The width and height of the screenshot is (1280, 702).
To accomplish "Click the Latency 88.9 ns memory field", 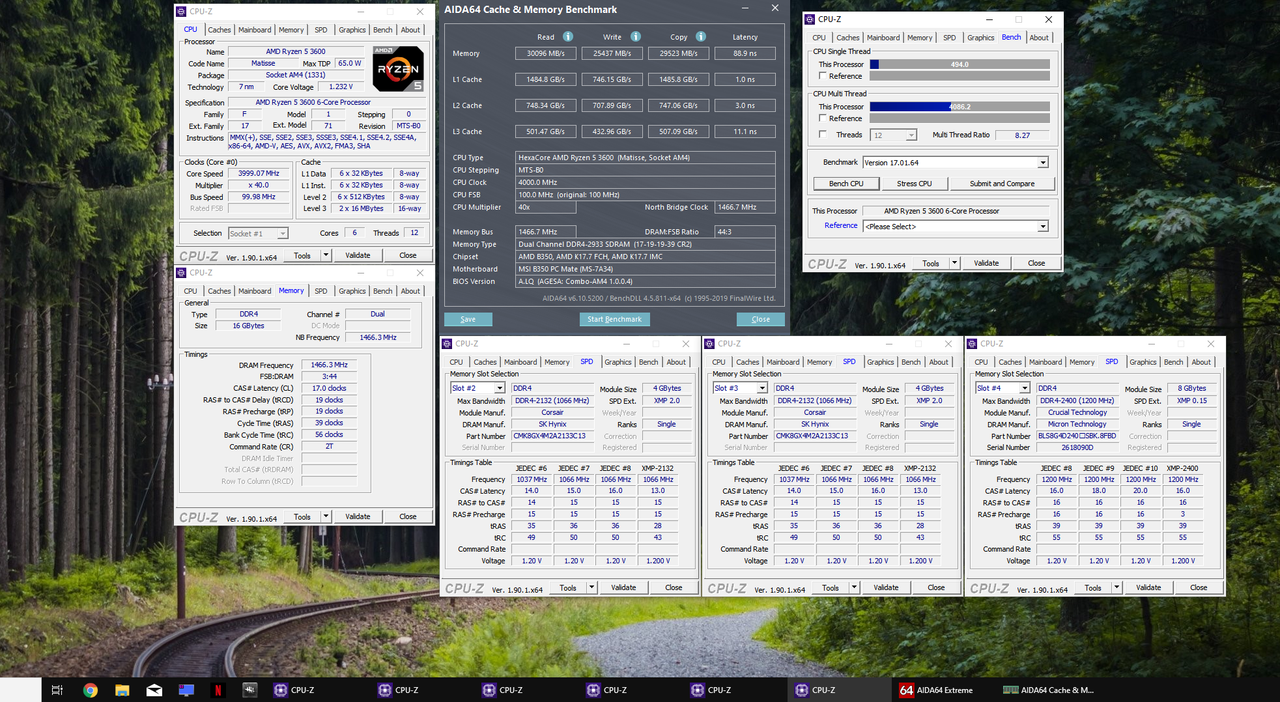I will (745, 53).
